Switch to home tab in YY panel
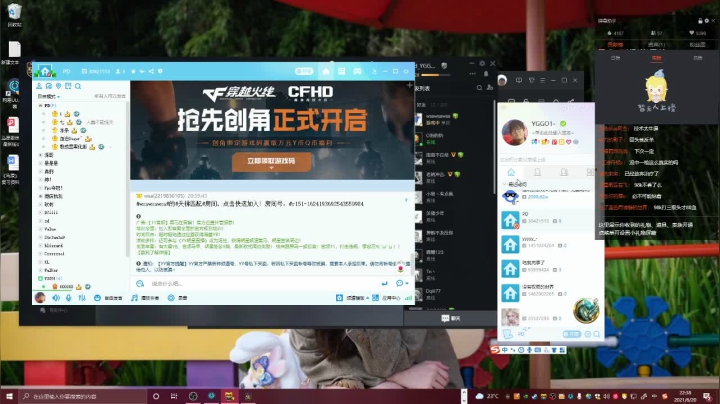This screenshot has height=404, width=720. coord(511,172)
